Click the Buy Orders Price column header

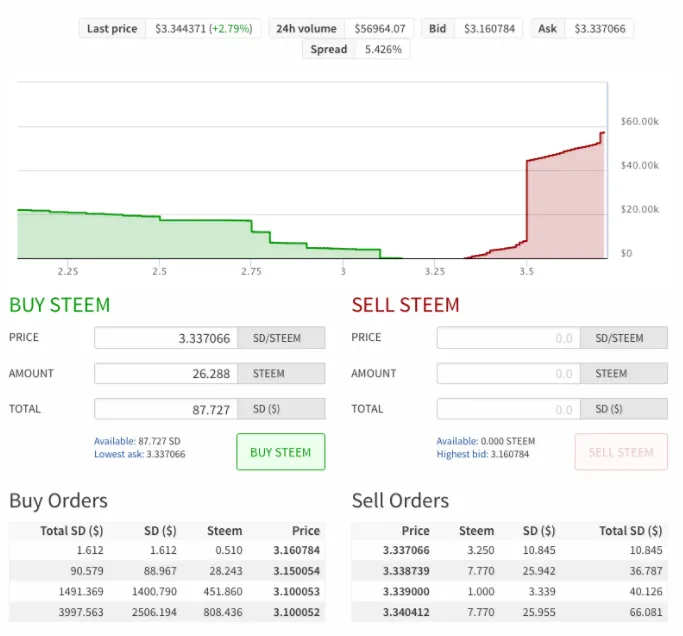point(306,531)
